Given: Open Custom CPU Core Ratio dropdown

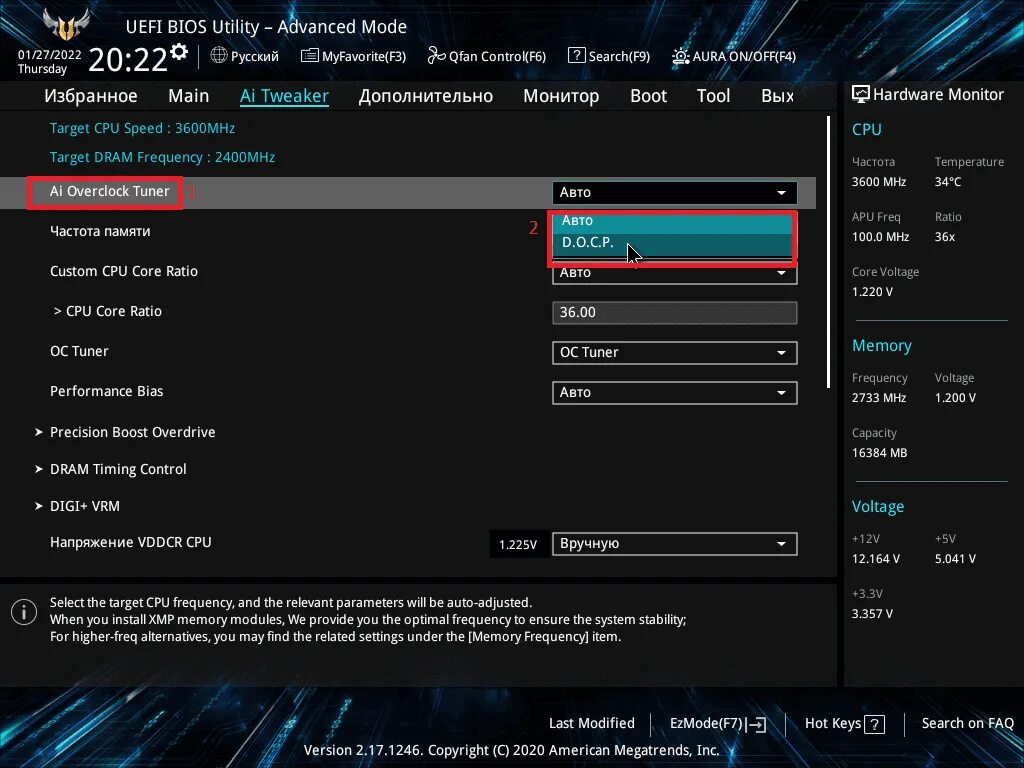Looking at the screenshot, I should 675,274.
